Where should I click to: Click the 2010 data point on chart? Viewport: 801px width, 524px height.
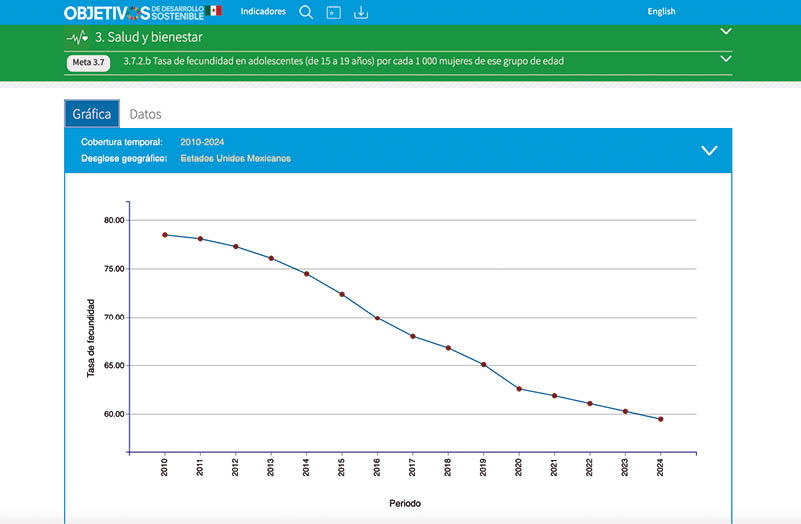click(165, 235)
